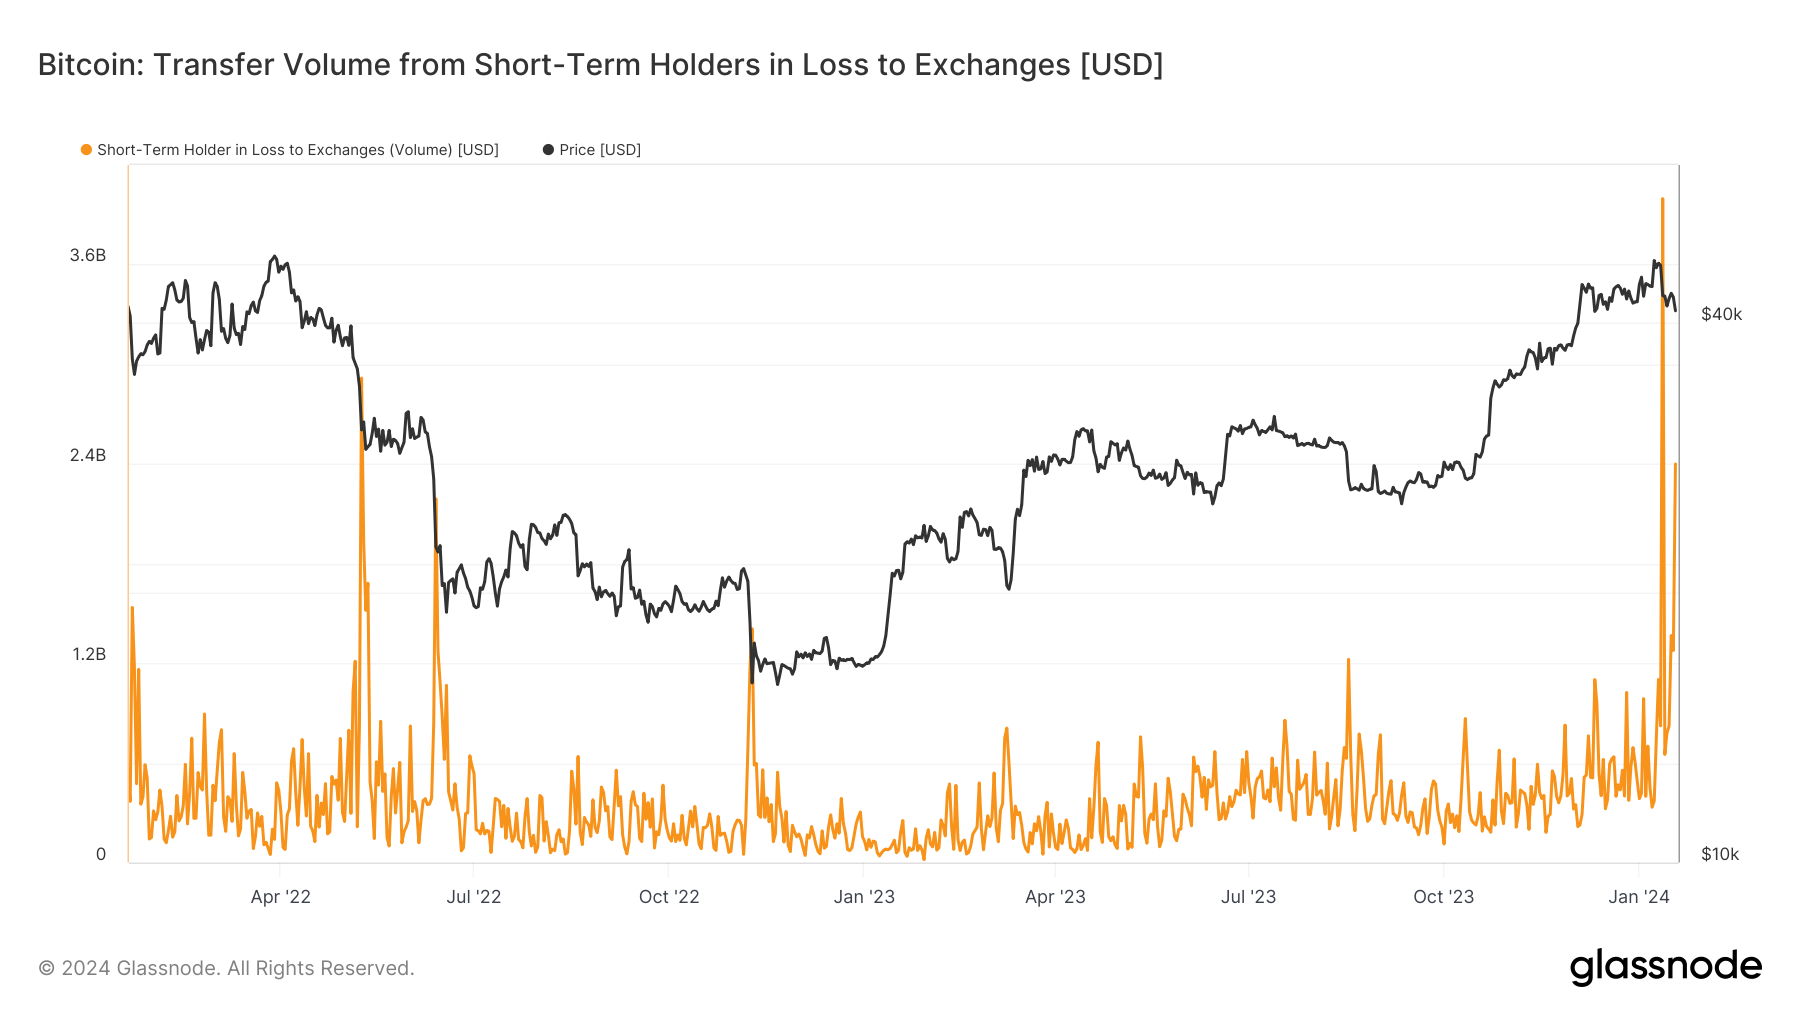Screen dimensions: 1800x1013
Task: Toggle the Short-Term Holder in Loss to Exchanges series label
Action: [297, 150]
